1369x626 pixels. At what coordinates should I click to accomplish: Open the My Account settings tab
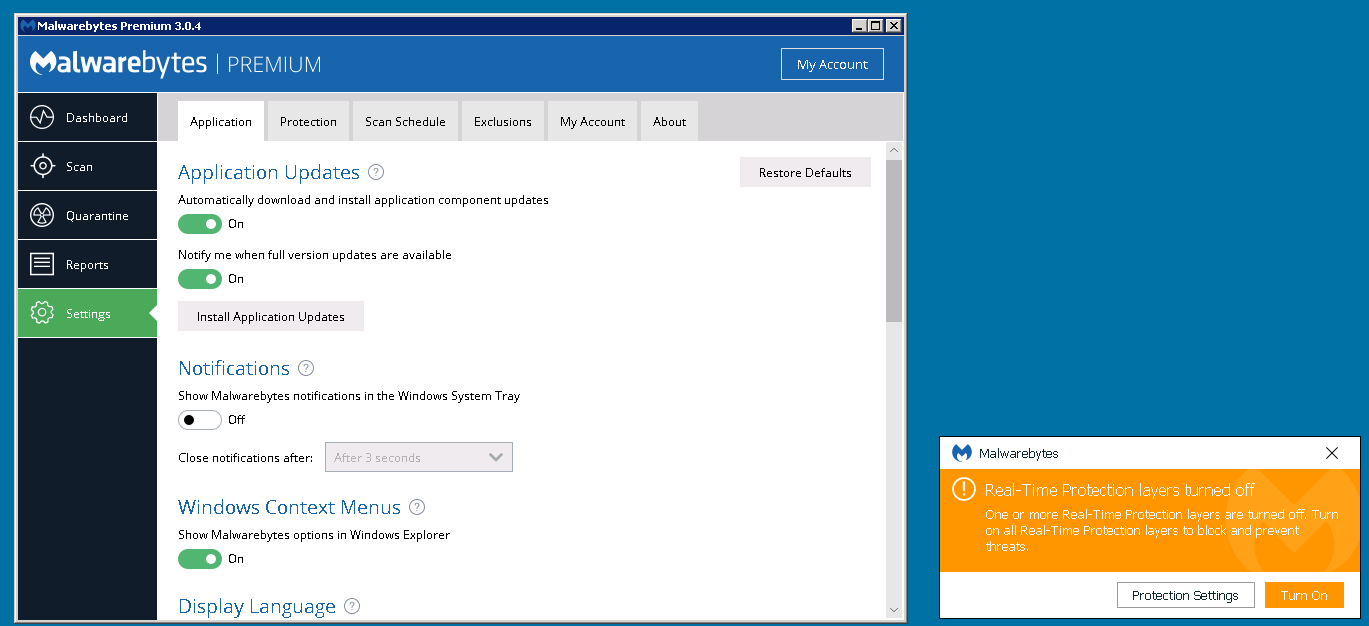592,121
